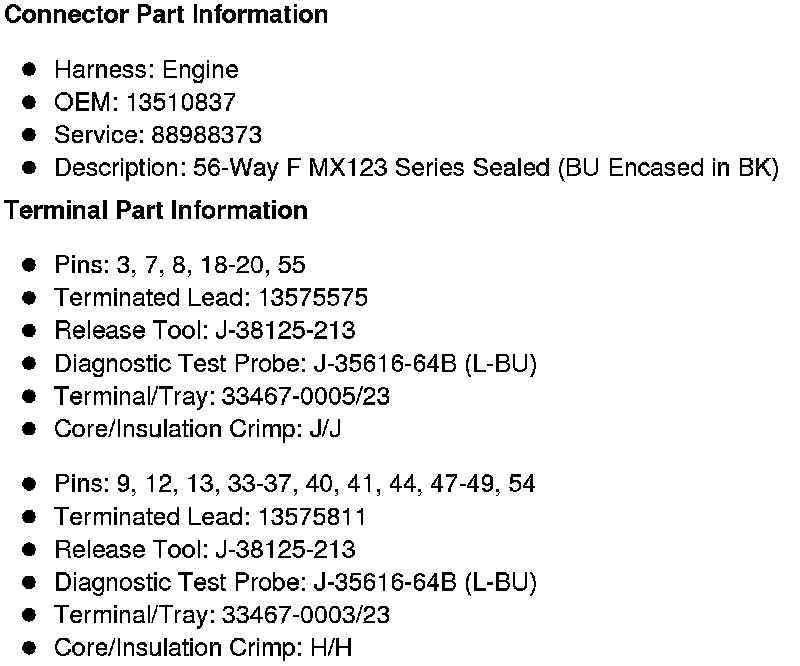Click Terminal/Tray 33467-0005/23 entry
Image resolution: width=800 pixels, height=666 pixels.
point(222,396)
